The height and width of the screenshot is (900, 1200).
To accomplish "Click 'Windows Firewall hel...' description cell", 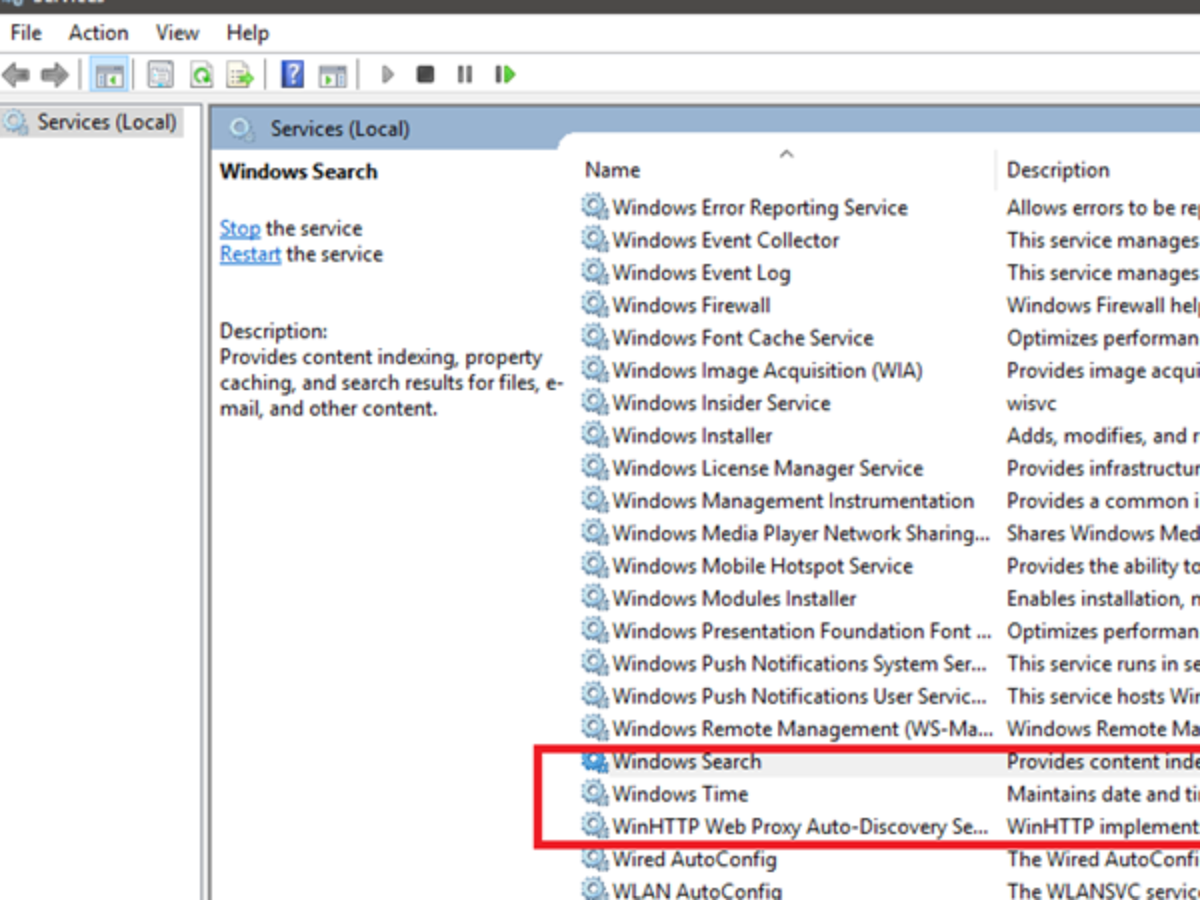I will coord(1103,305).
